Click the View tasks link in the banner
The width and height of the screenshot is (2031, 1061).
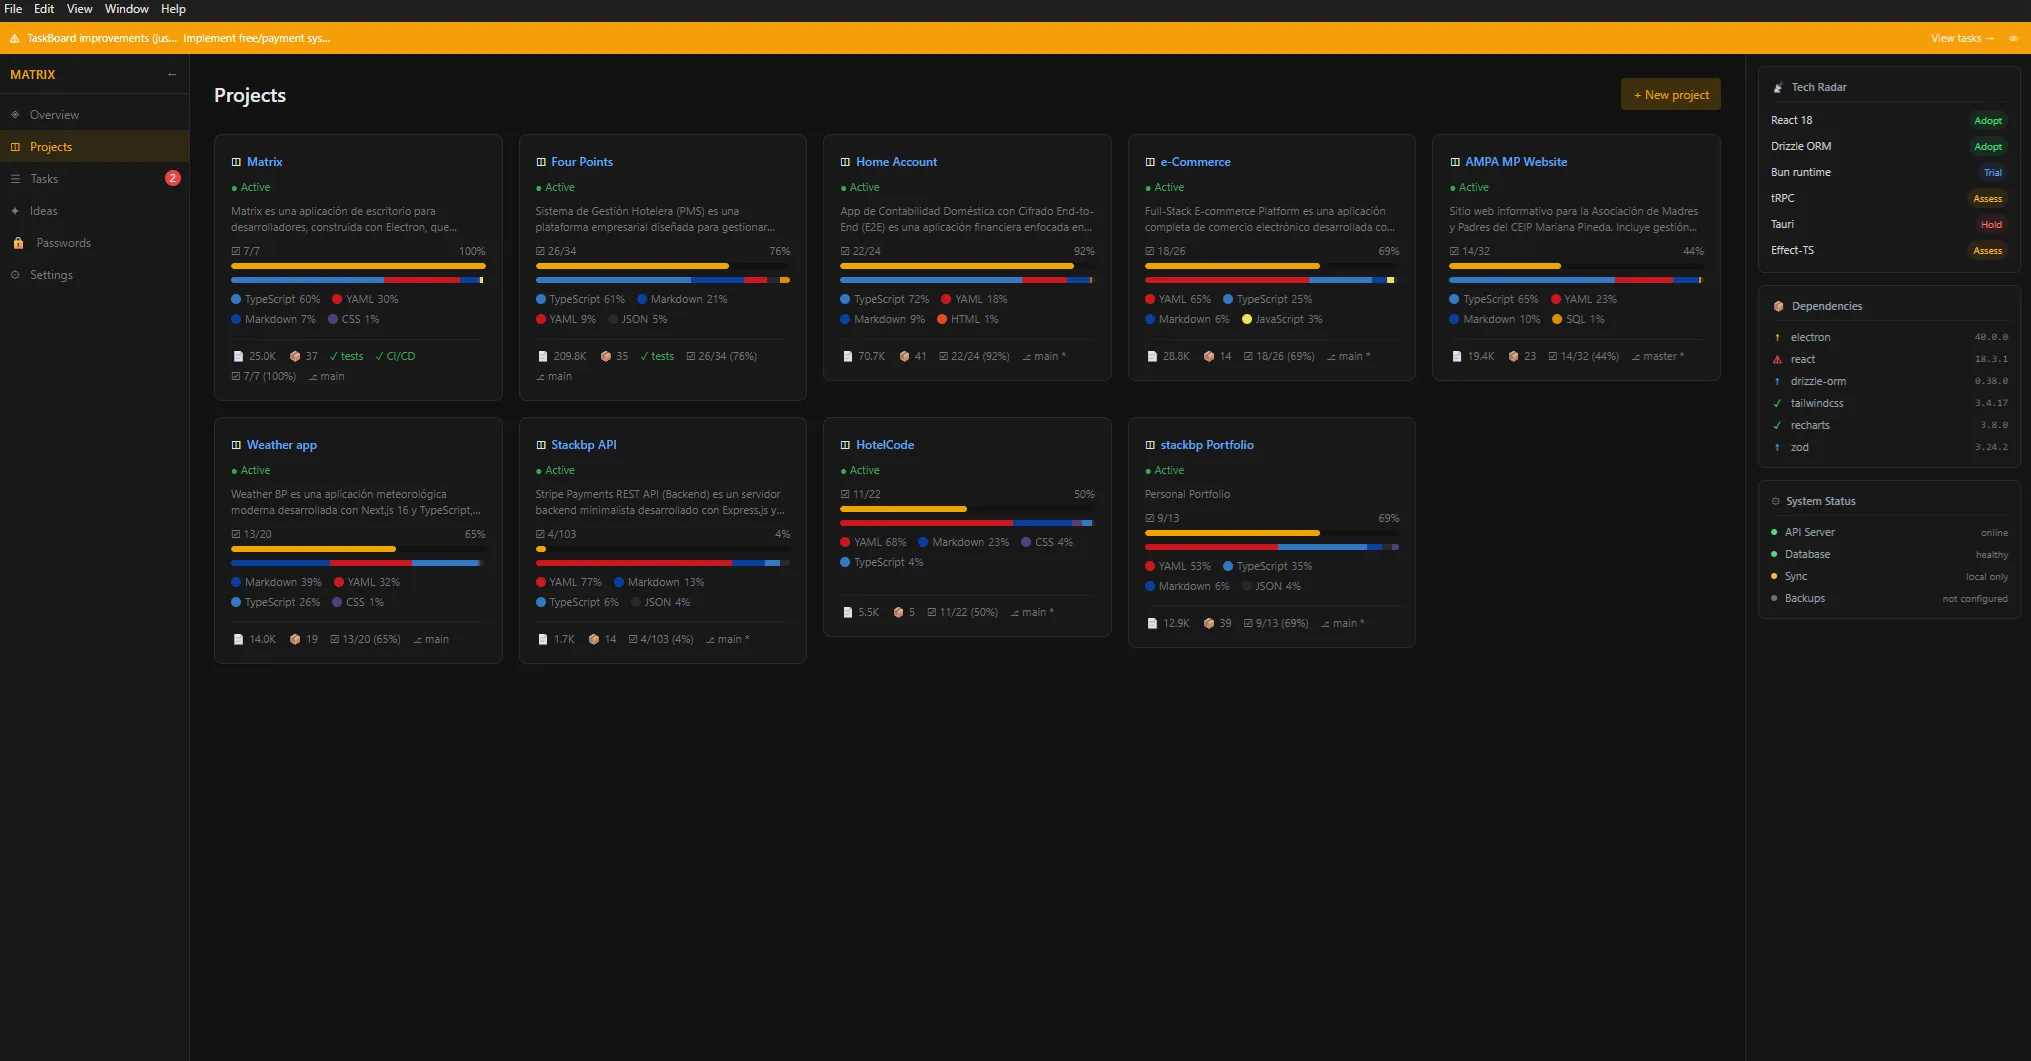[x=1961, y=39]
